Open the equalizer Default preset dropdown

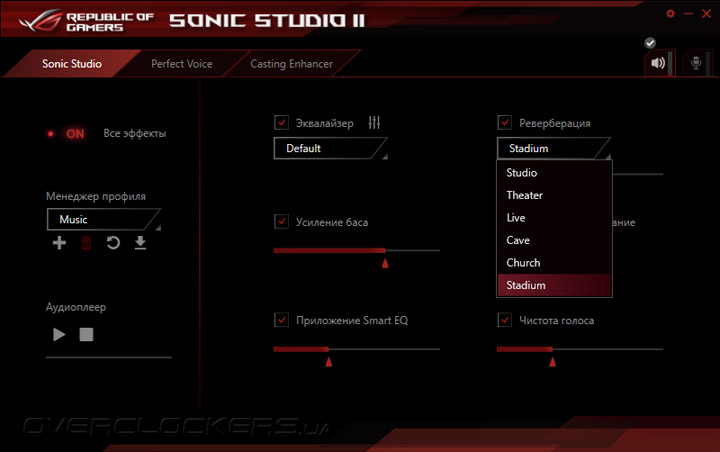point(331,148)
